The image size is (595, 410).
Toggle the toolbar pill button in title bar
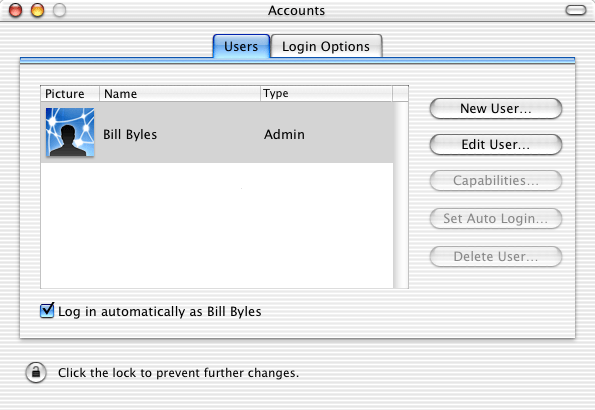576,10
